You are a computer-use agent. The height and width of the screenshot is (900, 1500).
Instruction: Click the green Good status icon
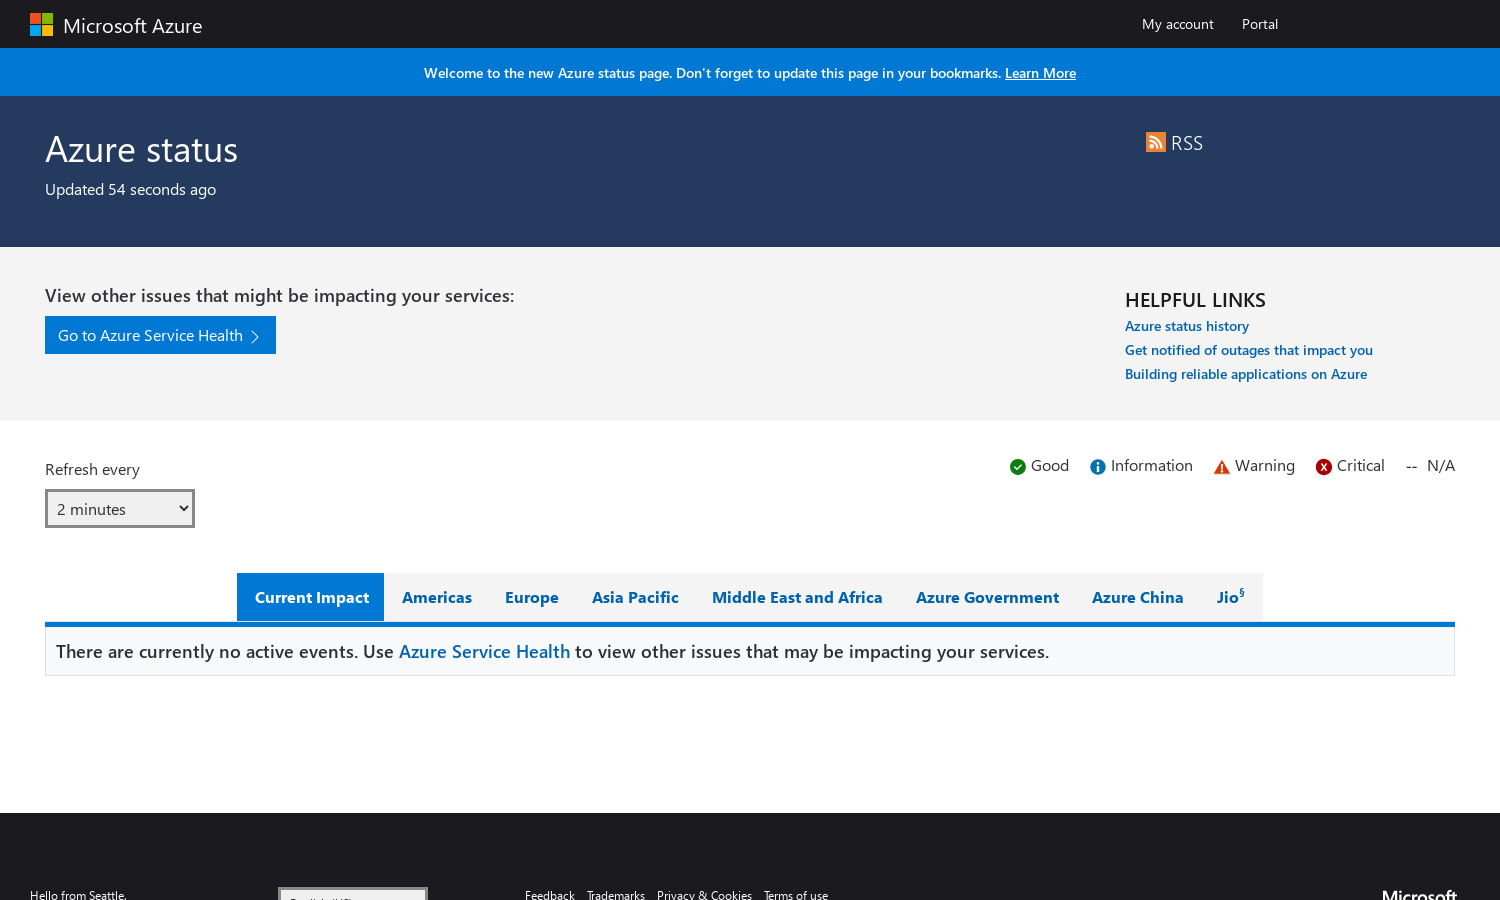[x=1017, y=467]
